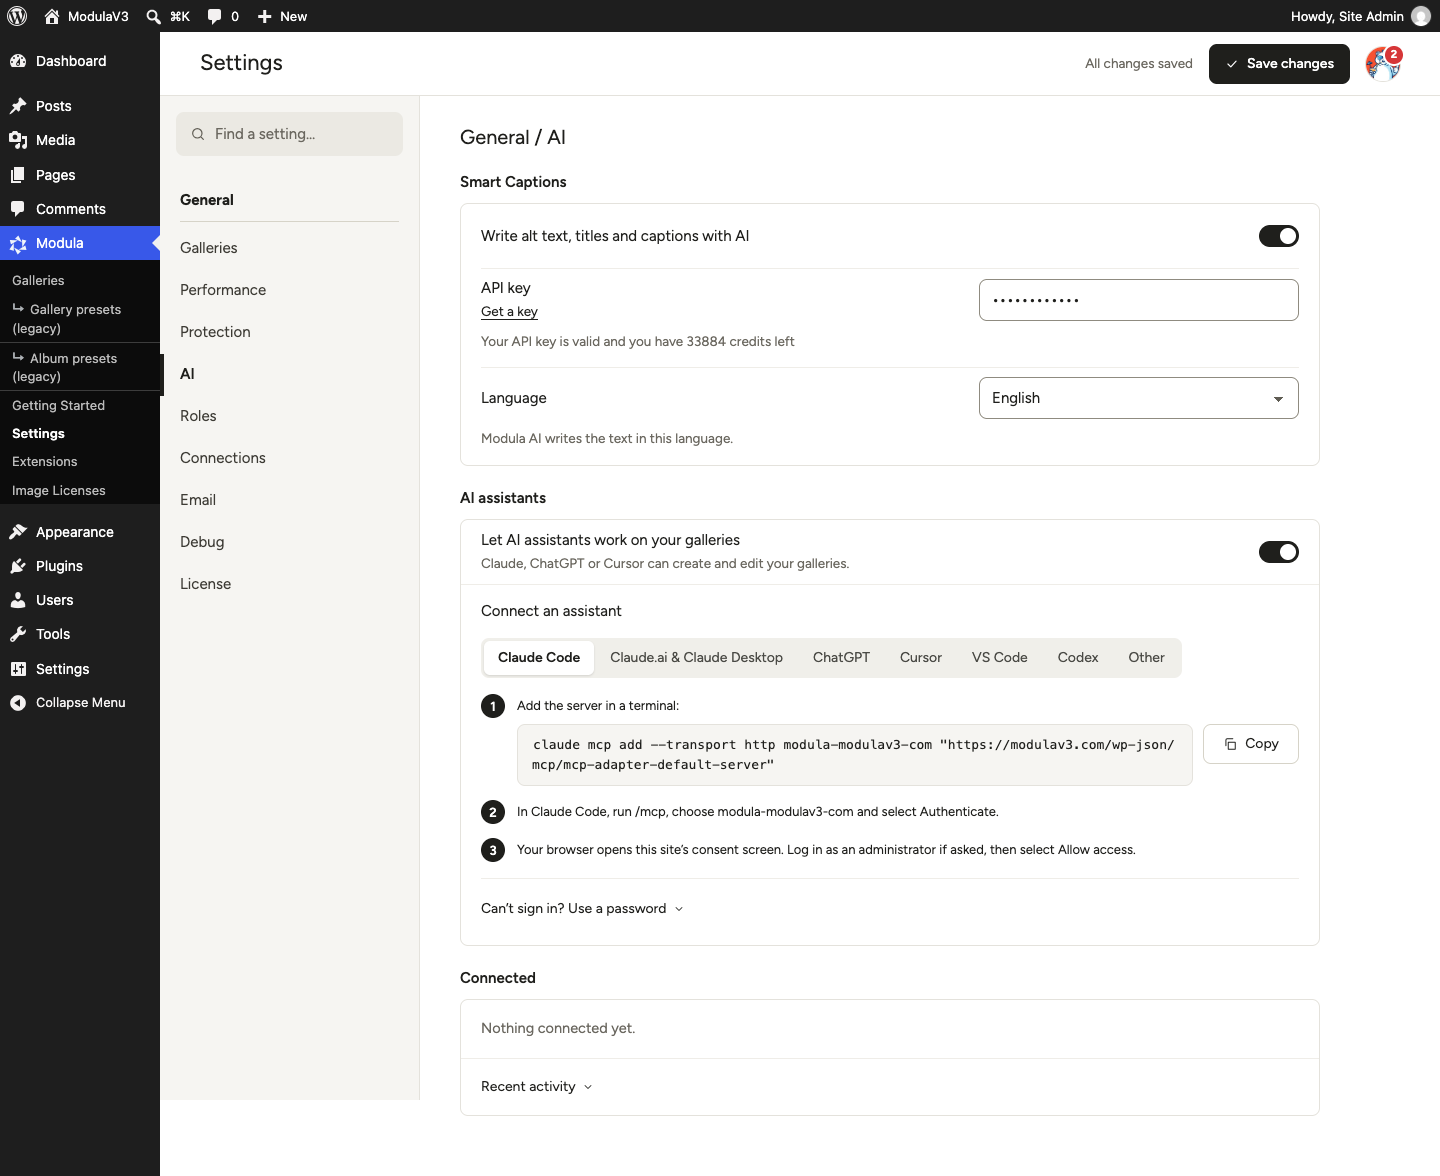The width and height of the screenshot is (1440, 1176).
Task: Open the Galleries settings section
Action: pos(209,248)
